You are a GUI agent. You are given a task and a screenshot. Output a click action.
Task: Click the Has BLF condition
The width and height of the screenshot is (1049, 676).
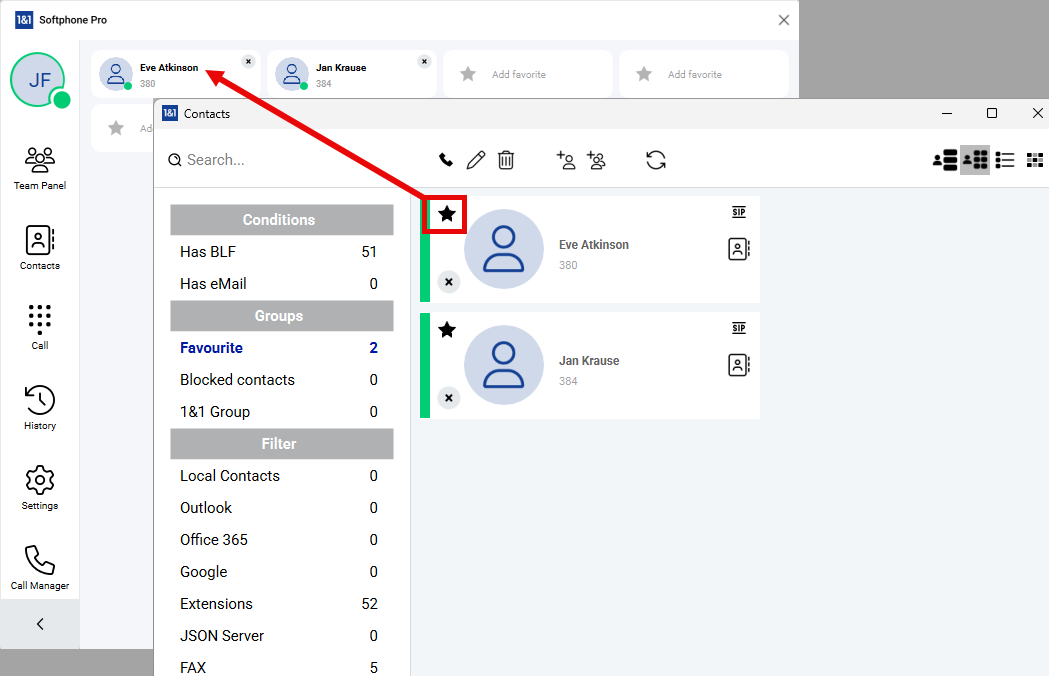pyautogui.click(x=208, y=252)
